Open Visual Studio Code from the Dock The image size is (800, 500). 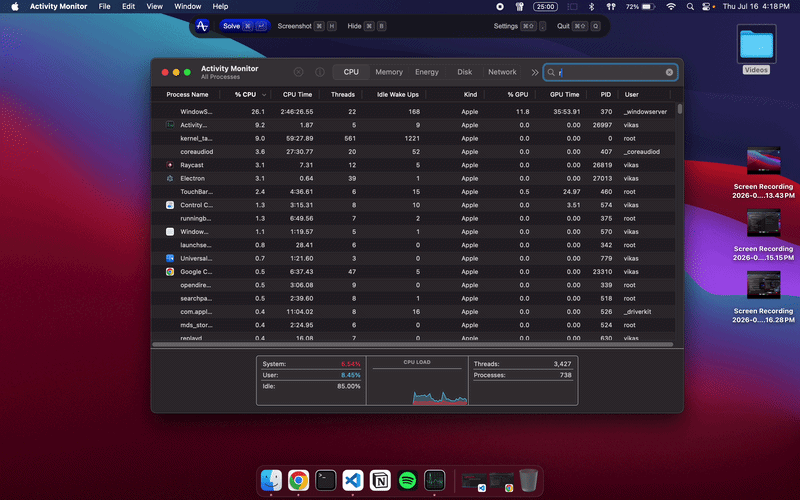[353, 480]
